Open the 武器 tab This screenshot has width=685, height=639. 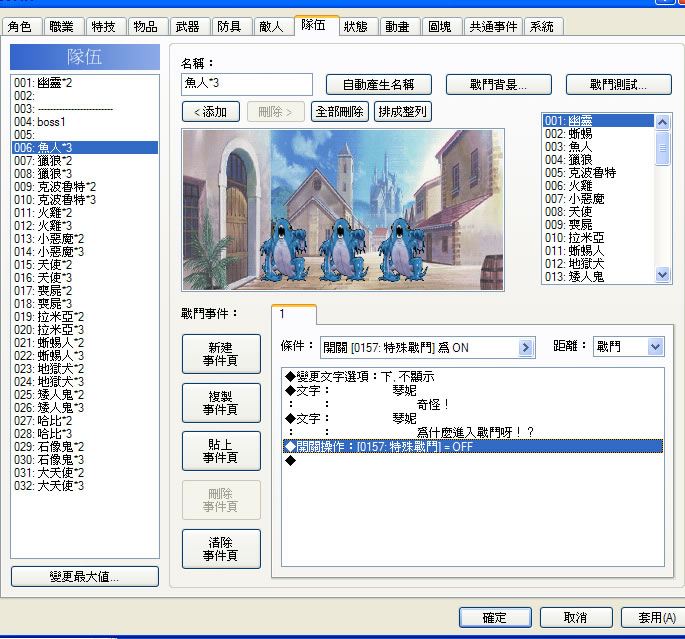[190, 27]
